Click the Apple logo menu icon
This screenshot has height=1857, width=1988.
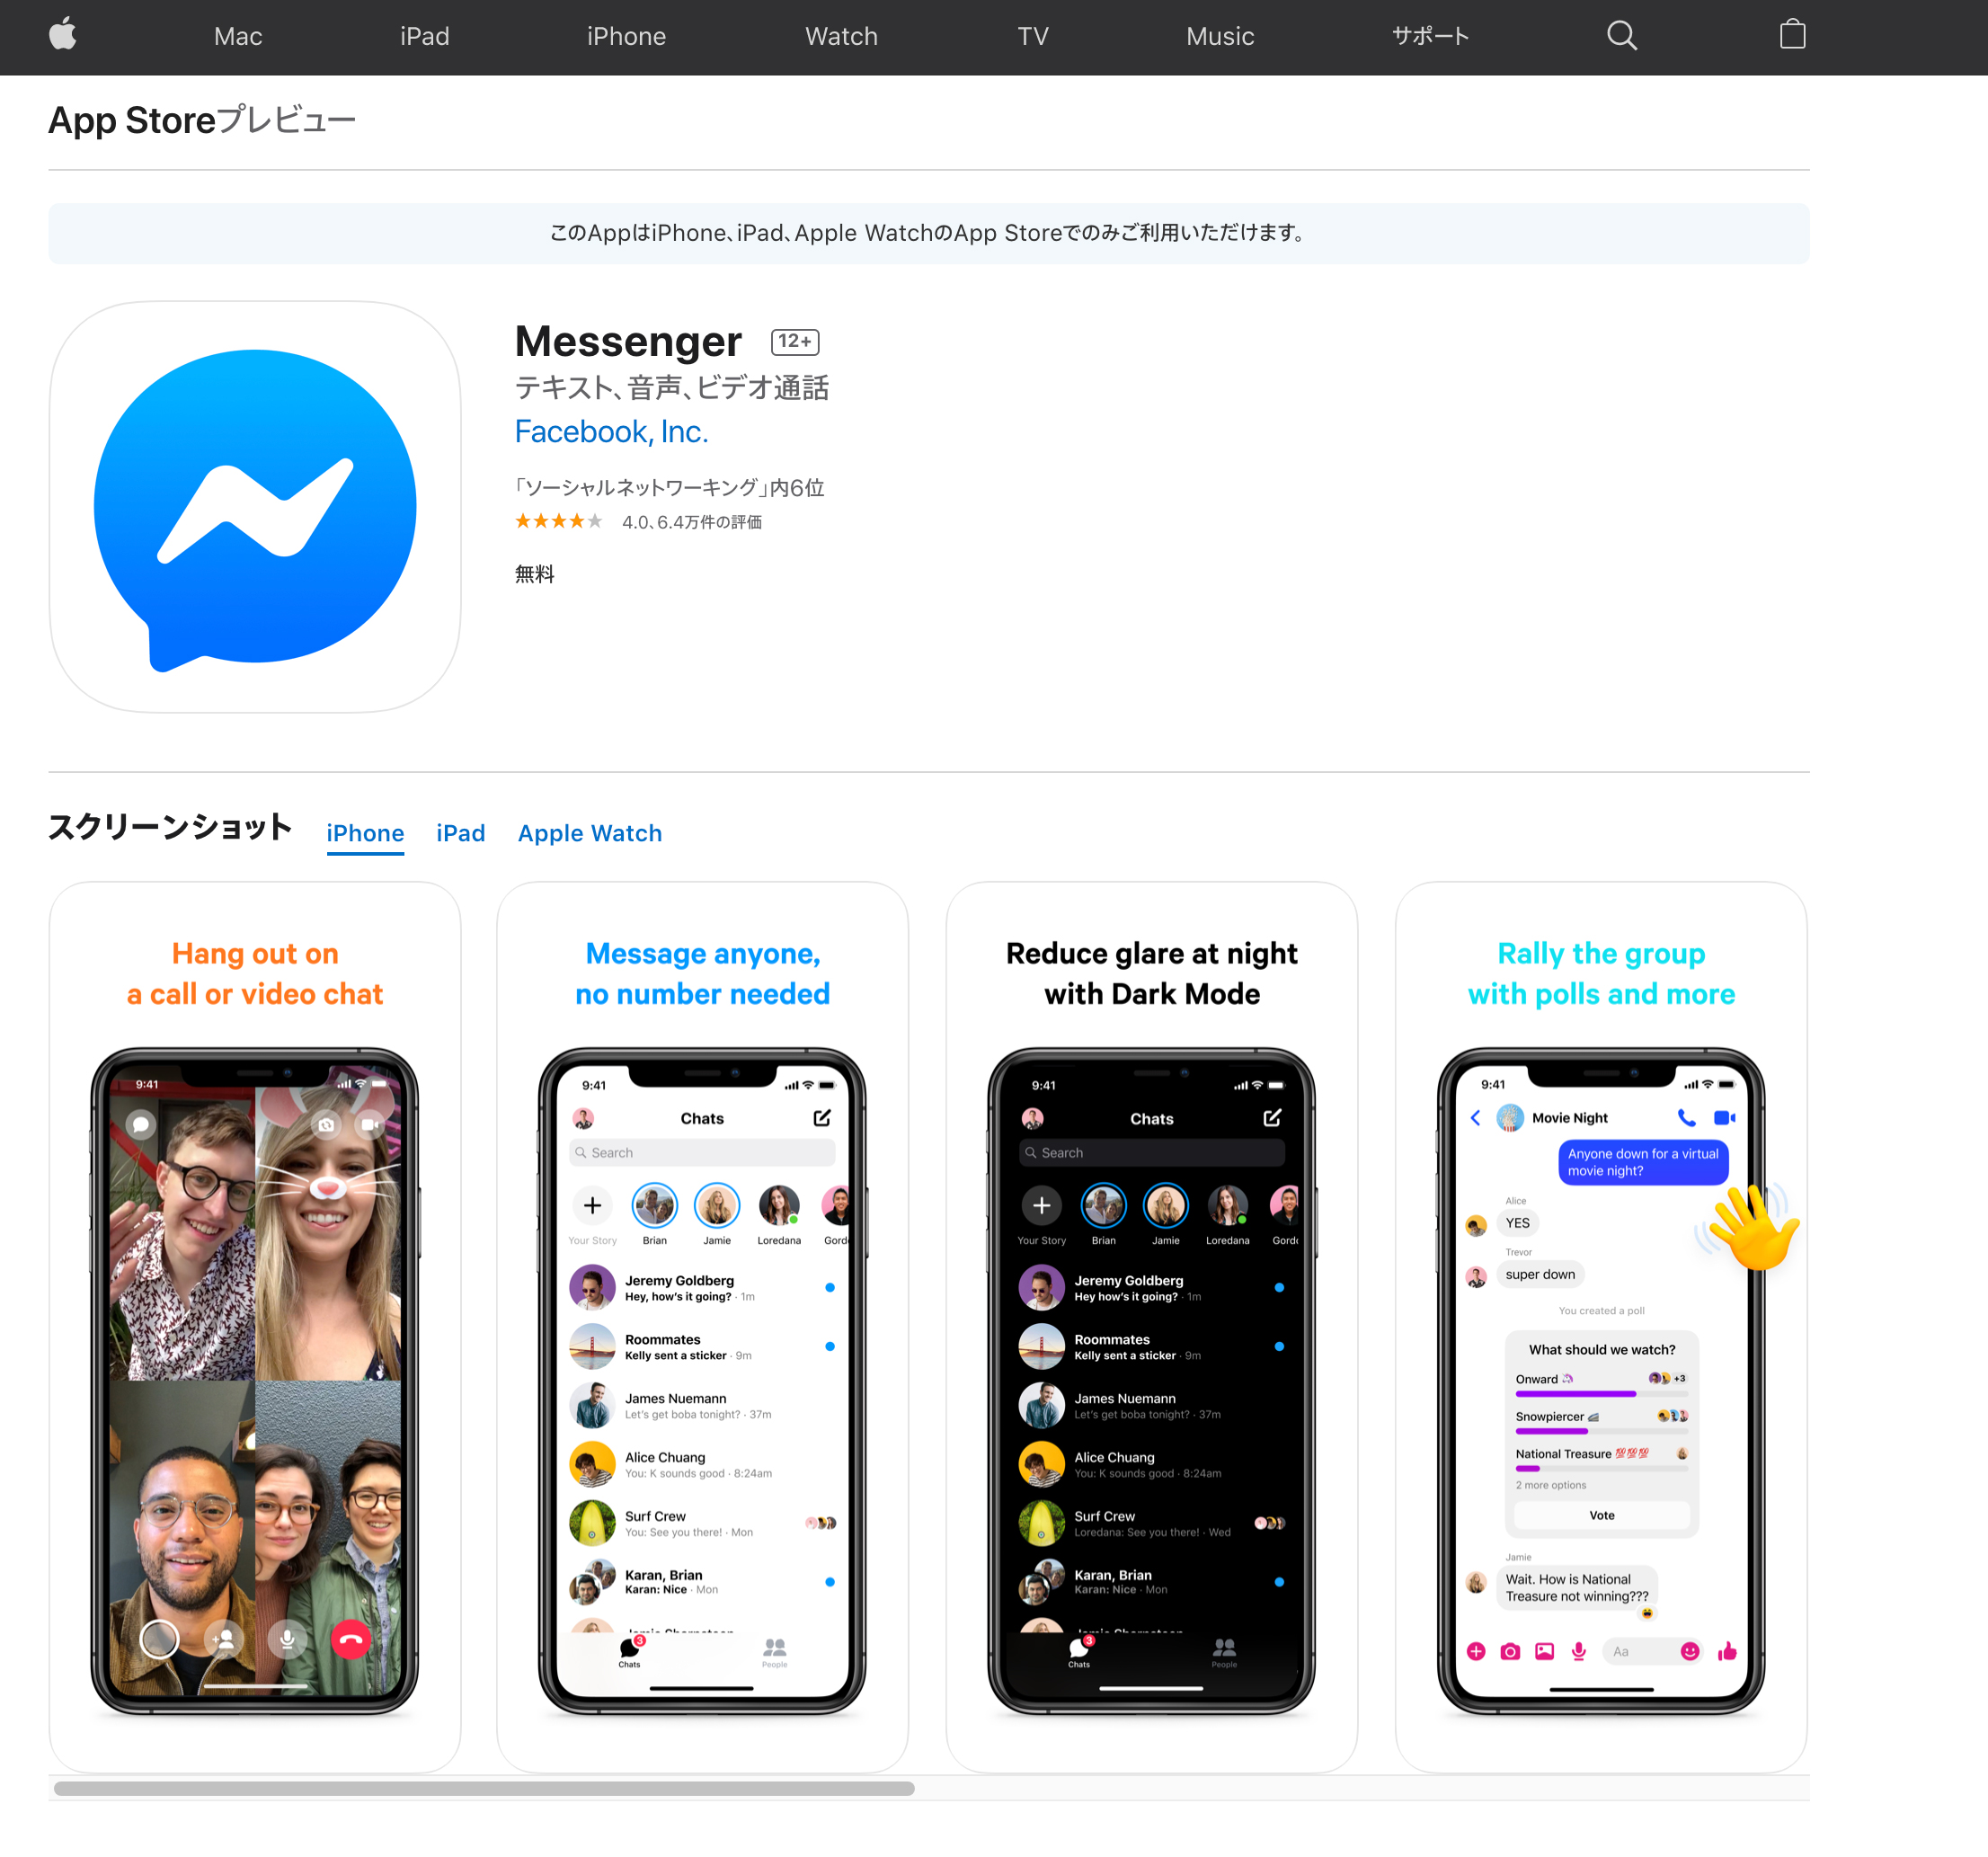63,37
